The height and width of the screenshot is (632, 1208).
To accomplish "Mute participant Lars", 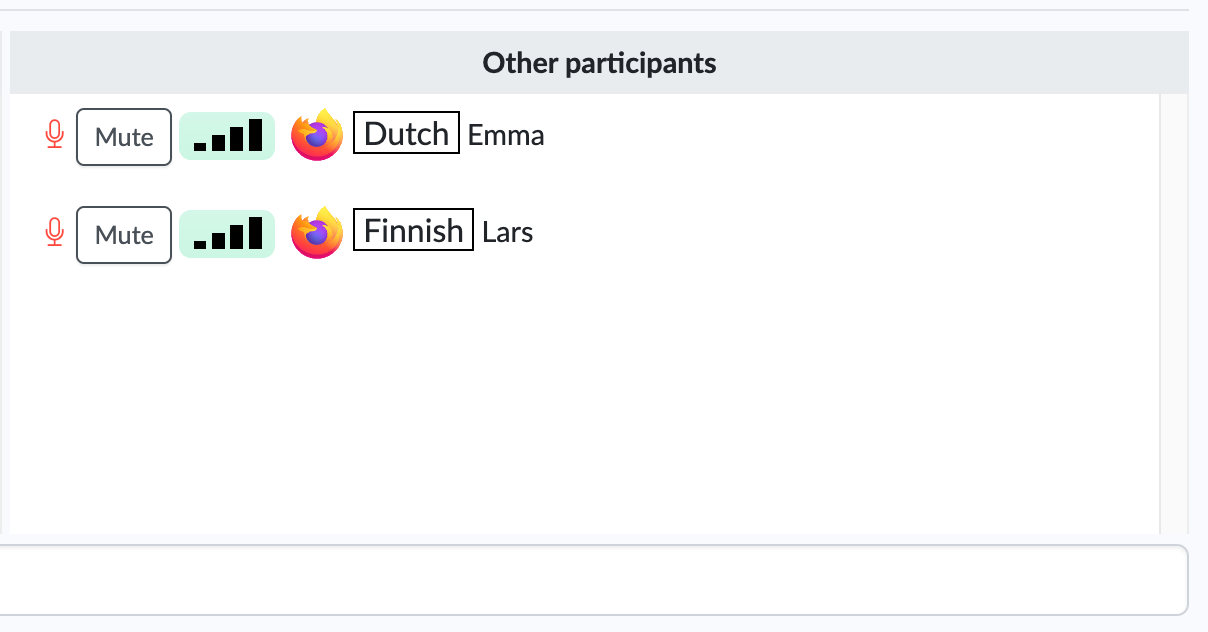I will 124,235.
